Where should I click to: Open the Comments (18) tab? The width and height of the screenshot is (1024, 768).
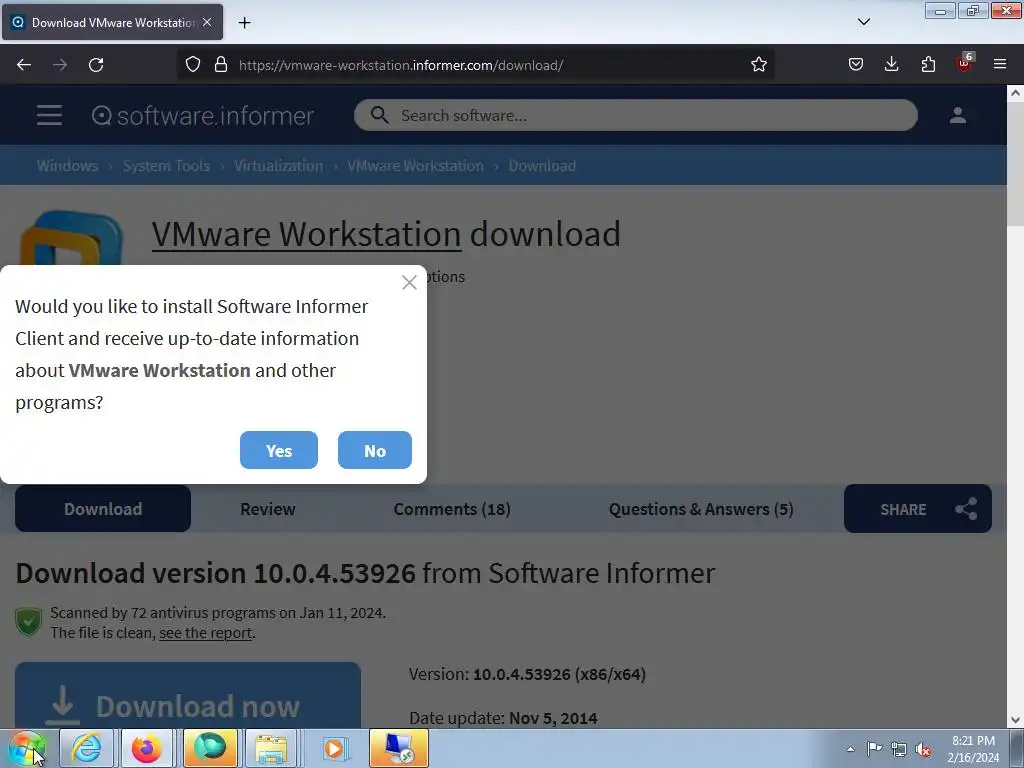[x=452, y=509]
